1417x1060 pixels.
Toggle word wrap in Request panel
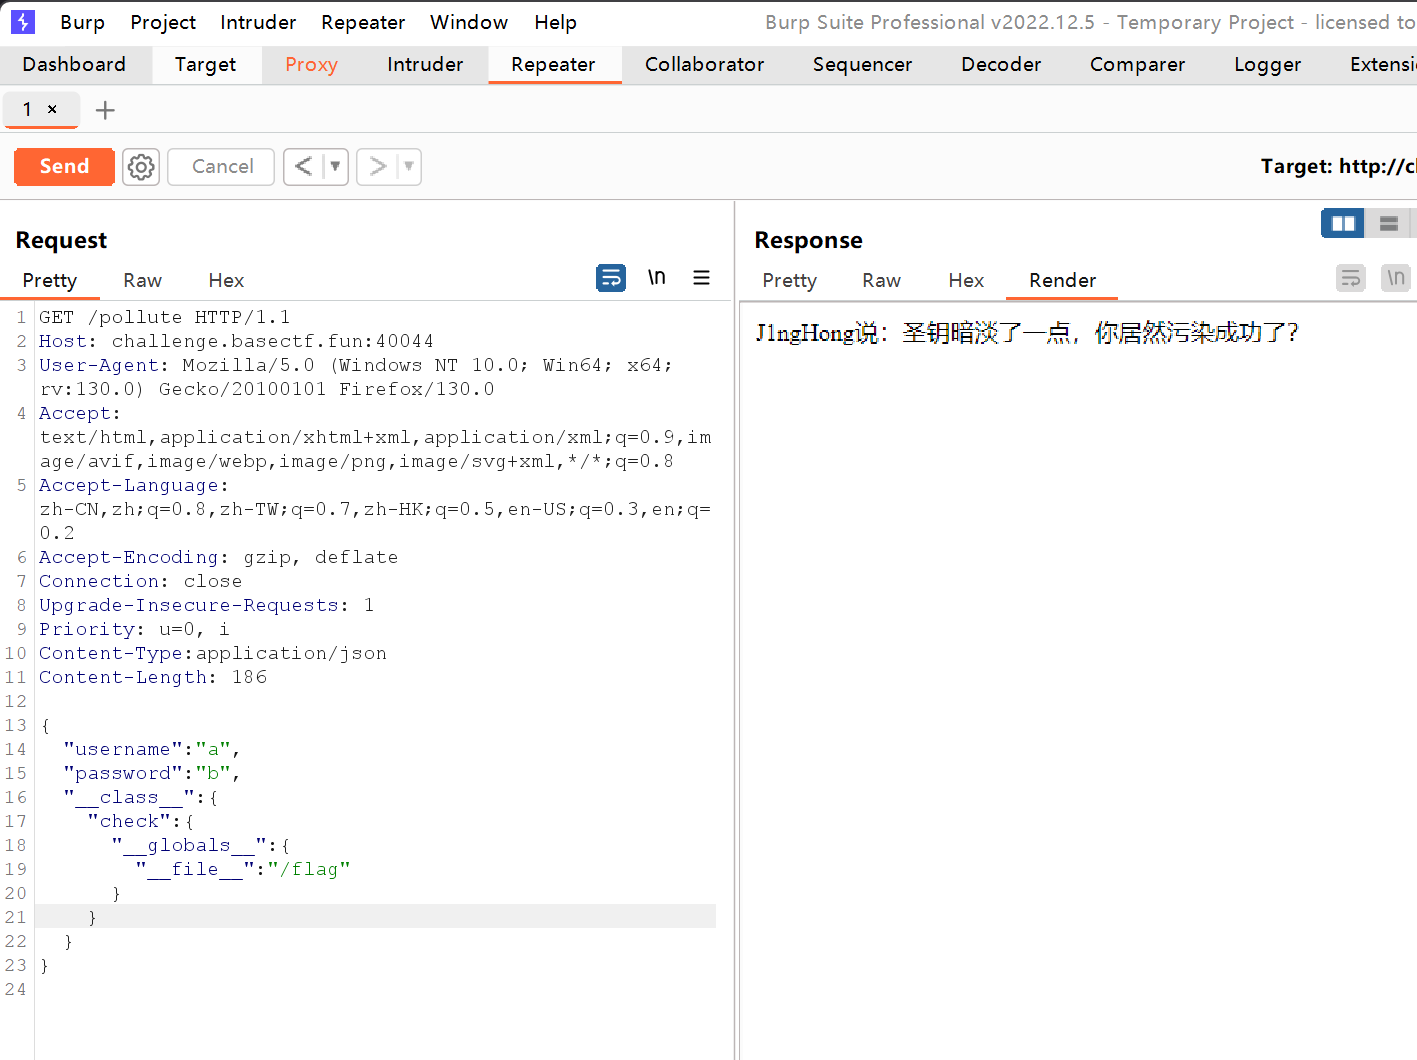611,278
